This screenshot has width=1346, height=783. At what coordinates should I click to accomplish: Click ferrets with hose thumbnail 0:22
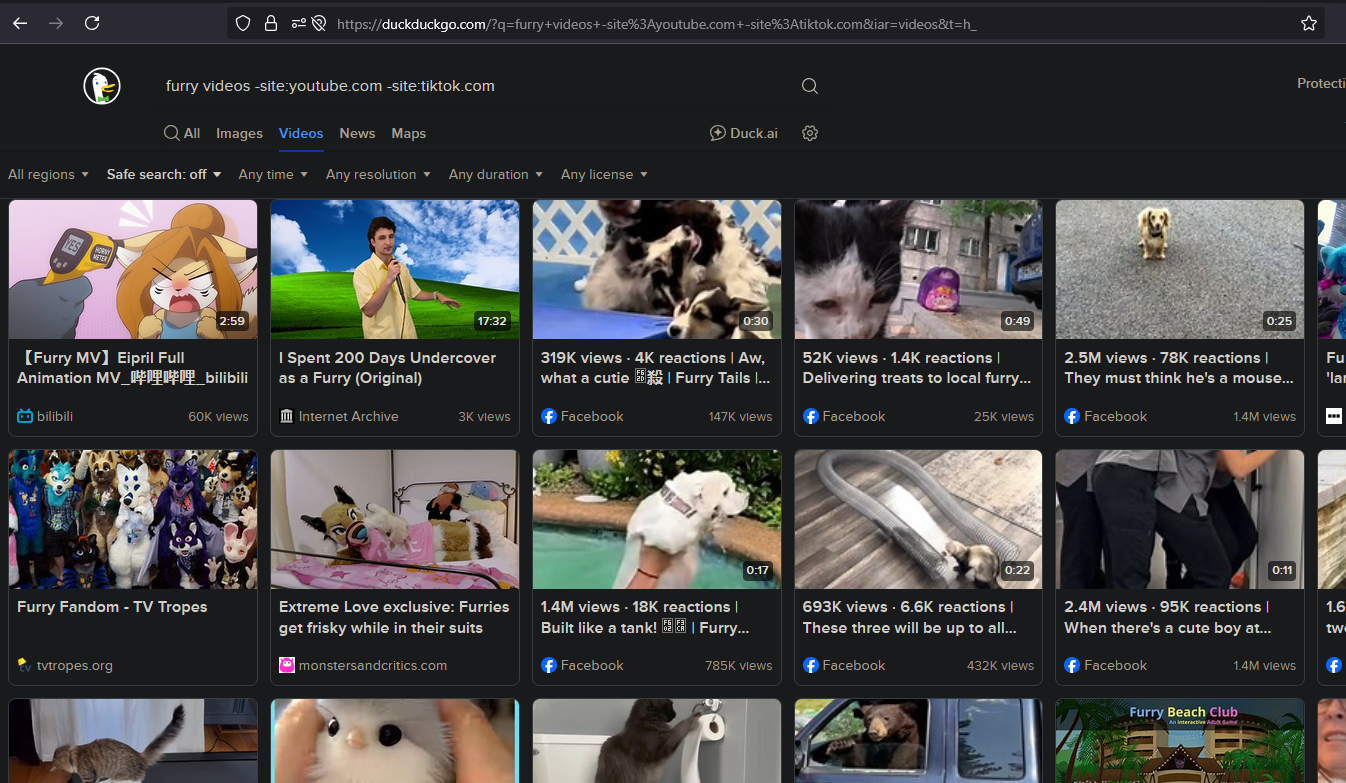click(x=919, y=519)
